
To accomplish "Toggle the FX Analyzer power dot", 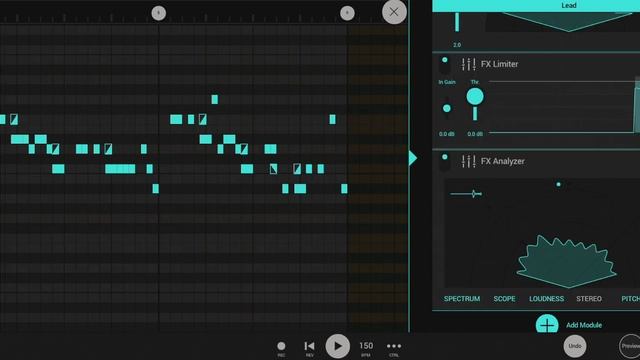I will 444,157.
